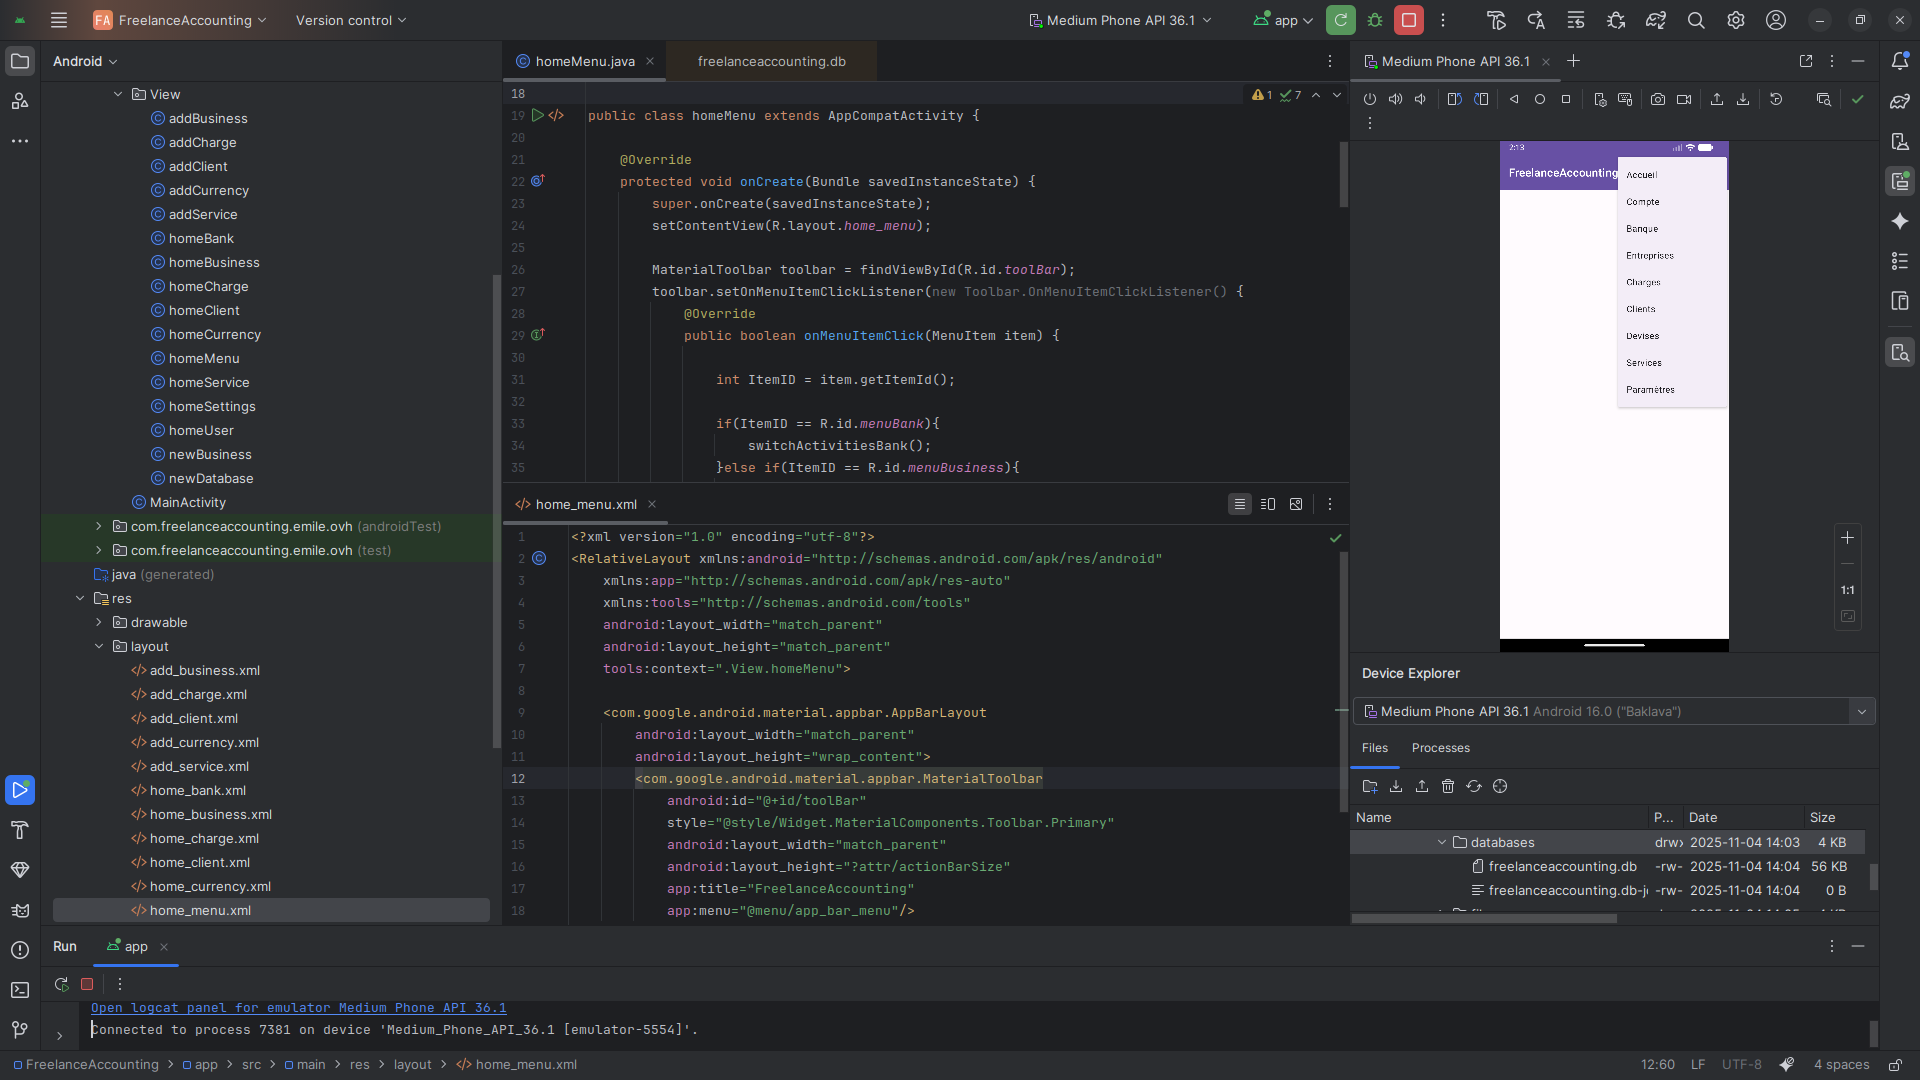Click the Device Explorer horizontal scrollbar
The image size is (1920, 1080).
coord(1484,918)
